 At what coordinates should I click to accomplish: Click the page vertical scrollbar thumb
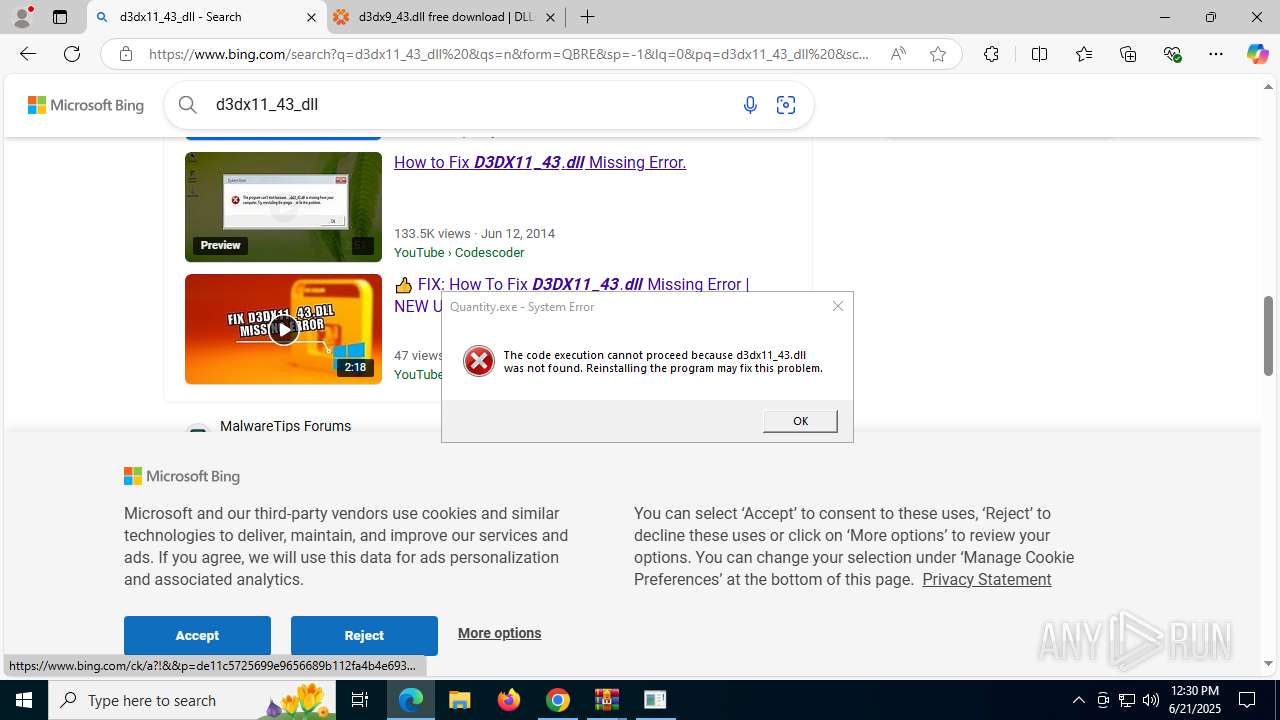pos(1269,336)
